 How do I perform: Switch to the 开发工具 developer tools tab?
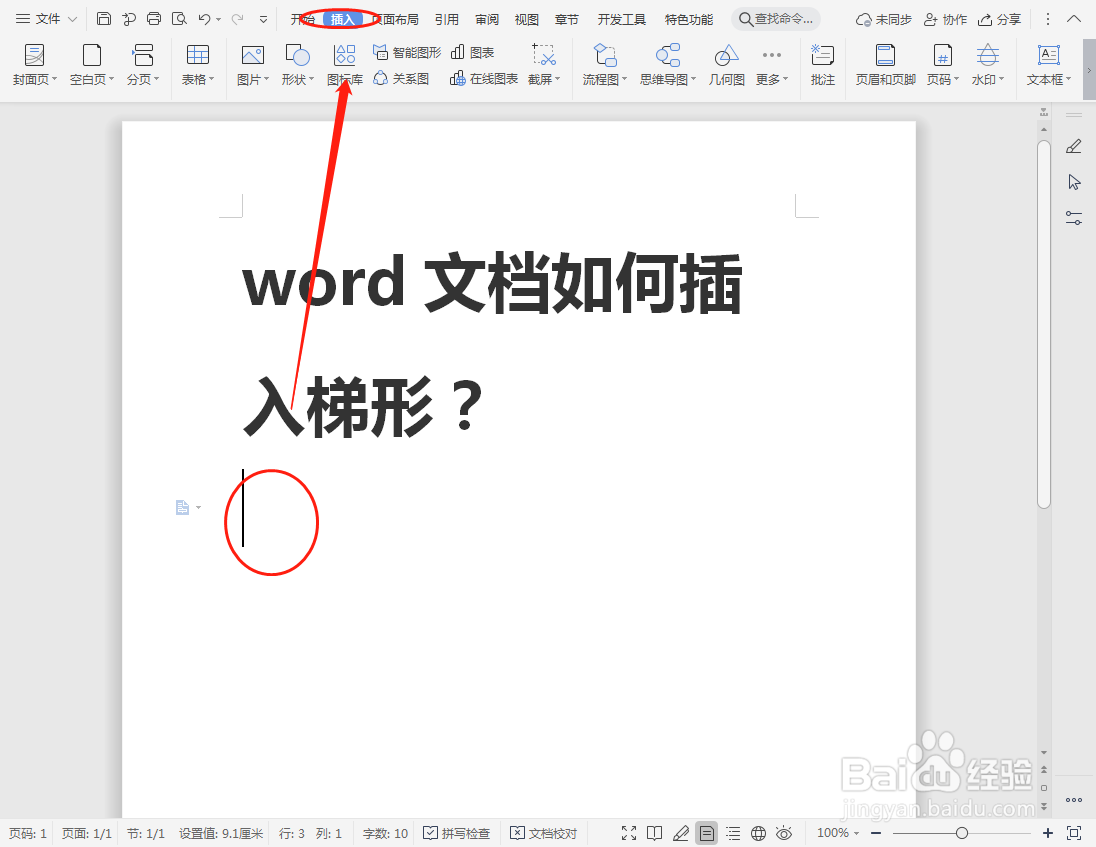pos(621,20)
